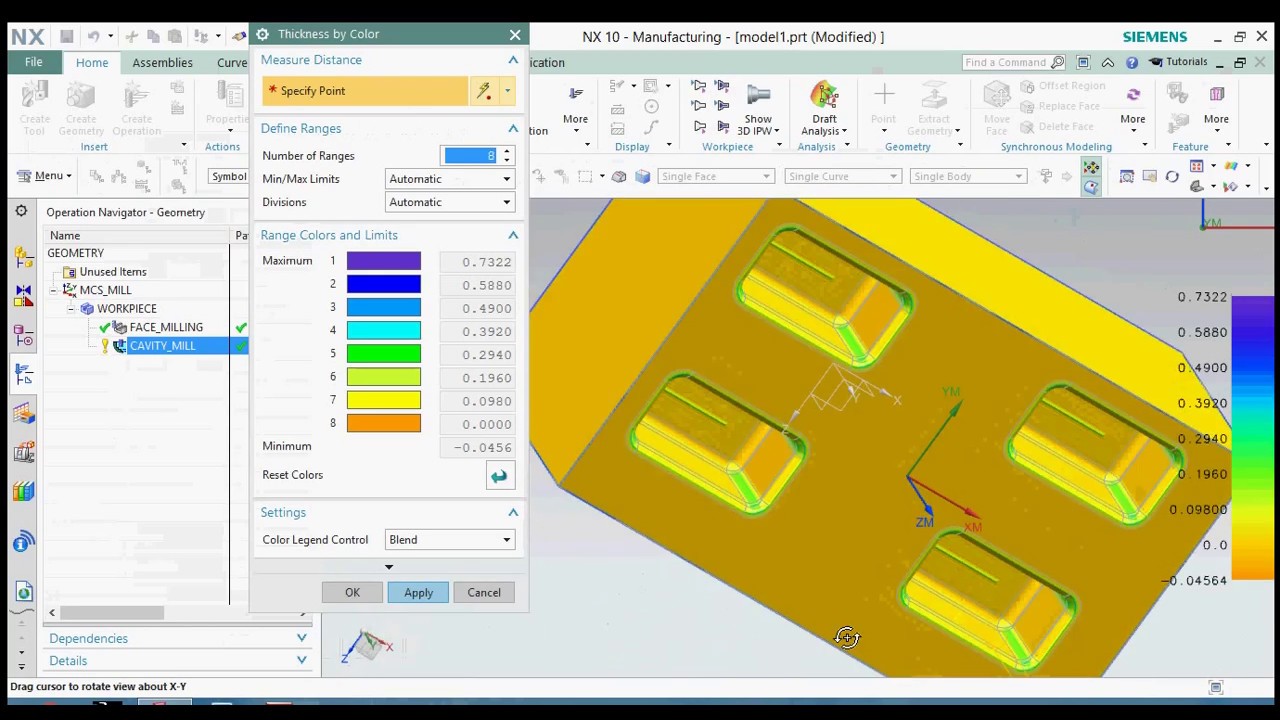The width and height of the screenshot is (1280, 720).
Task: Select the FACE_MILLING operation
Action: coord(166,327)
